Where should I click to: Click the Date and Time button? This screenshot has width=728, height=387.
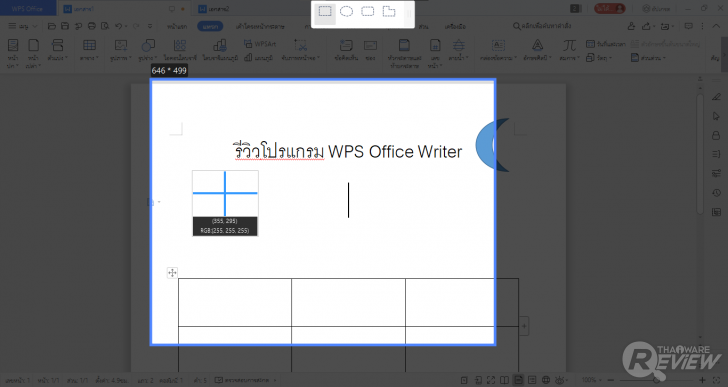click(605, 44)
